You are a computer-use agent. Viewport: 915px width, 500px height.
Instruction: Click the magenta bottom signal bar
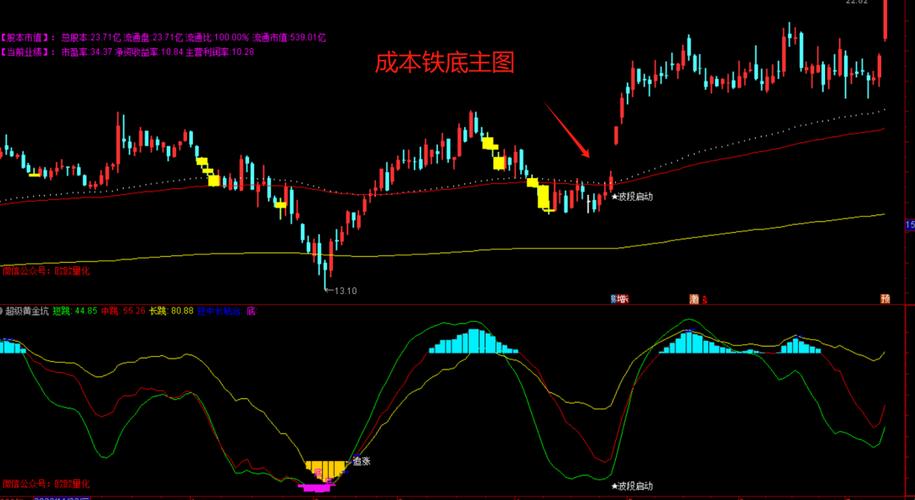click(317, 487)
